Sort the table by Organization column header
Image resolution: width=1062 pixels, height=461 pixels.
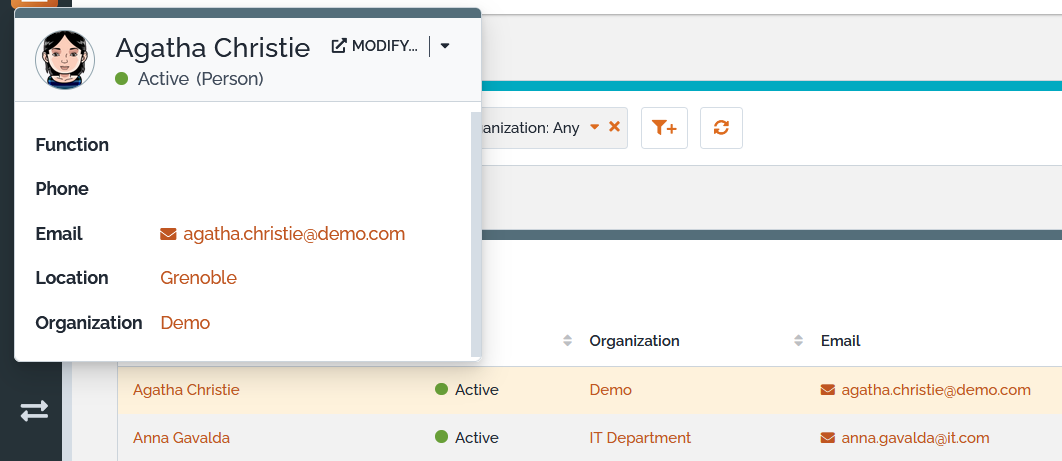(x=634, y=341)
